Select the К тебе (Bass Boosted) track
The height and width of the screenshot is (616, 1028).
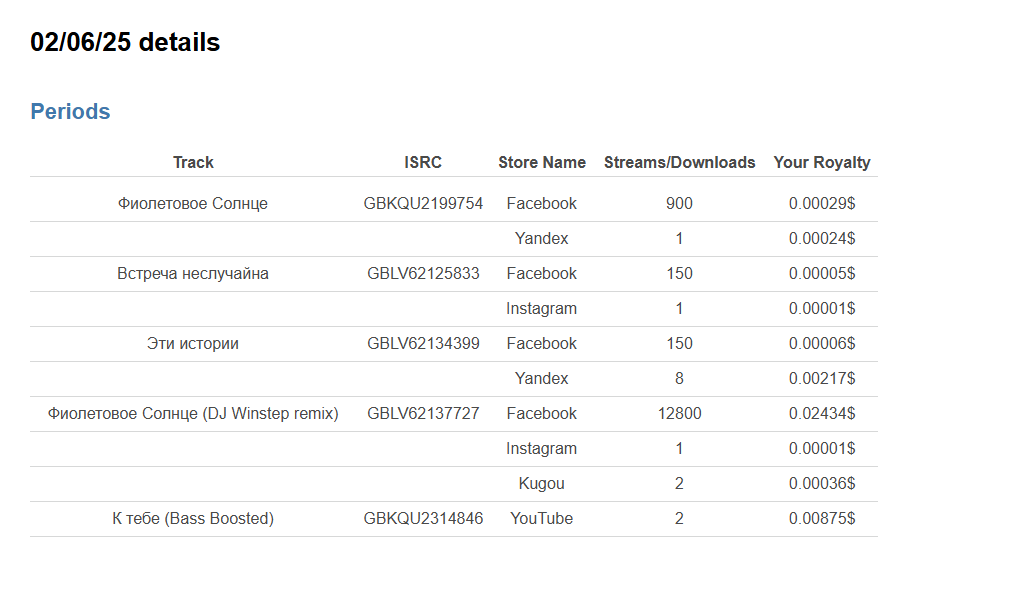tap(193, 519)
